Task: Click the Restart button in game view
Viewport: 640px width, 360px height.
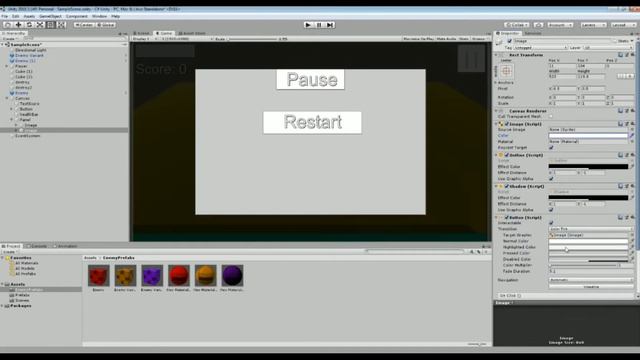Action: pos(312,122)
